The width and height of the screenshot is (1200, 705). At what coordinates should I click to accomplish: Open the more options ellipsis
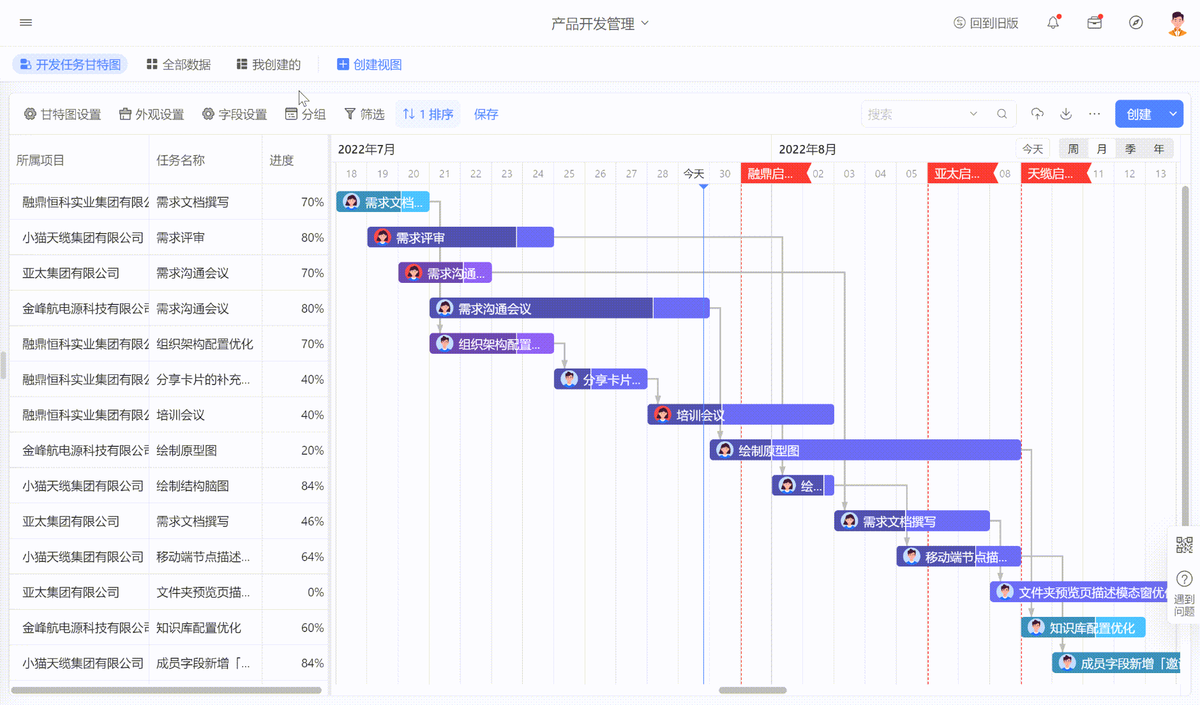[x=1094, y=114]
